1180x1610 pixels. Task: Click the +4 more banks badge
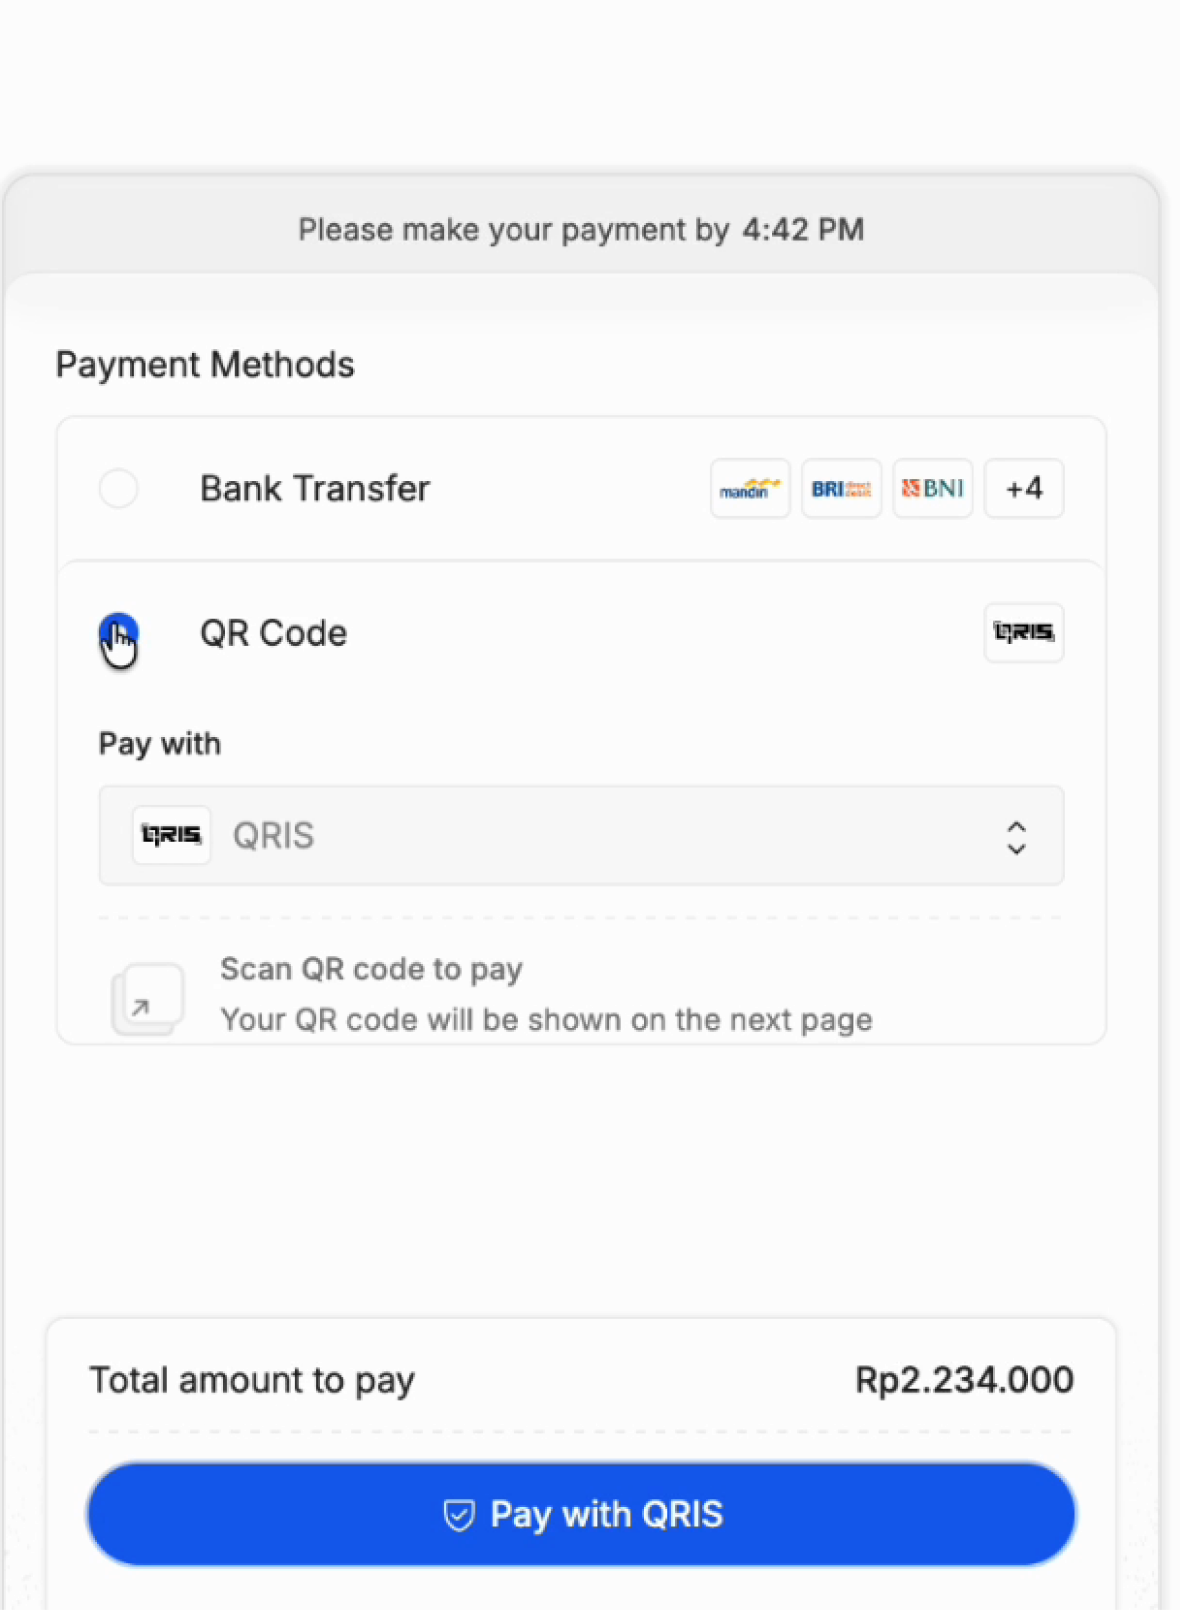1024,489
